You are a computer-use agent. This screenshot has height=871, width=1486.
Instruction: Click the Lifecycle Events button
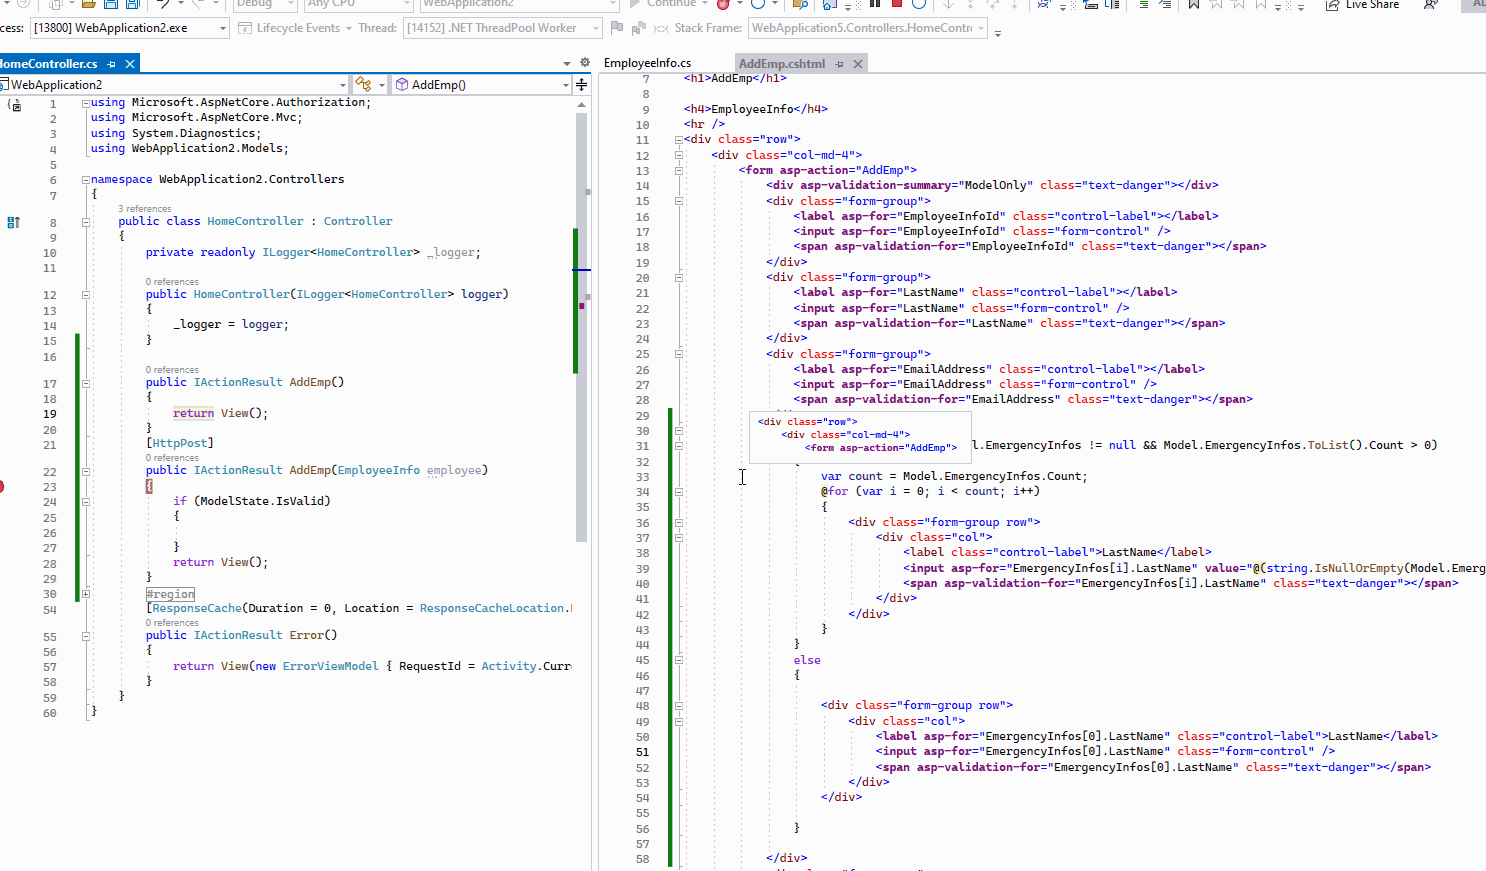pyautogui.click(x=297, y=28)
